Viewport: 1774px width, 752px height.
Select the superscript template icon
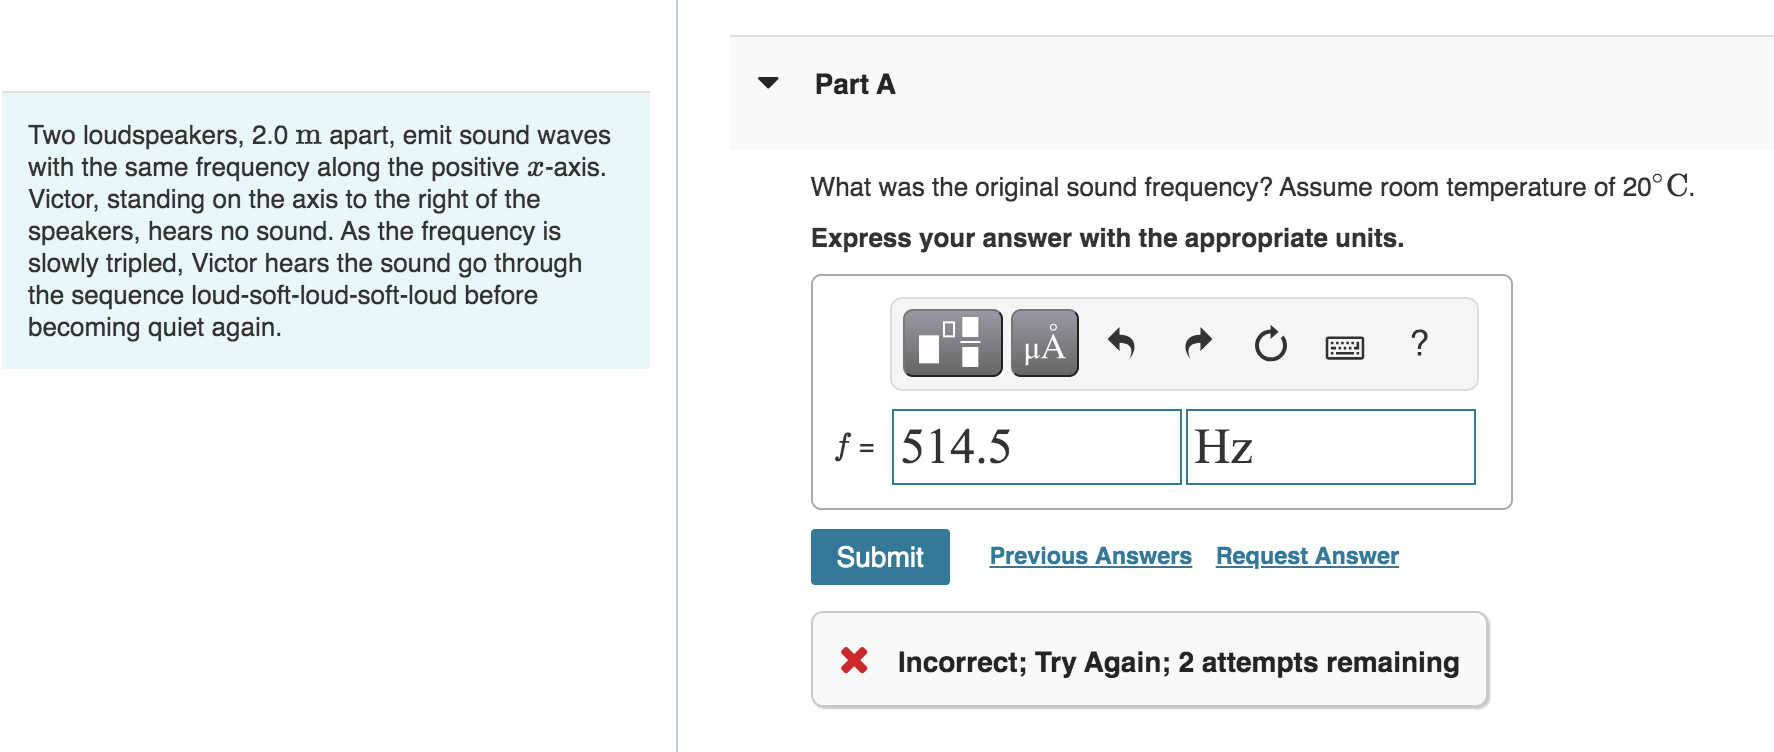coord(951,343)
